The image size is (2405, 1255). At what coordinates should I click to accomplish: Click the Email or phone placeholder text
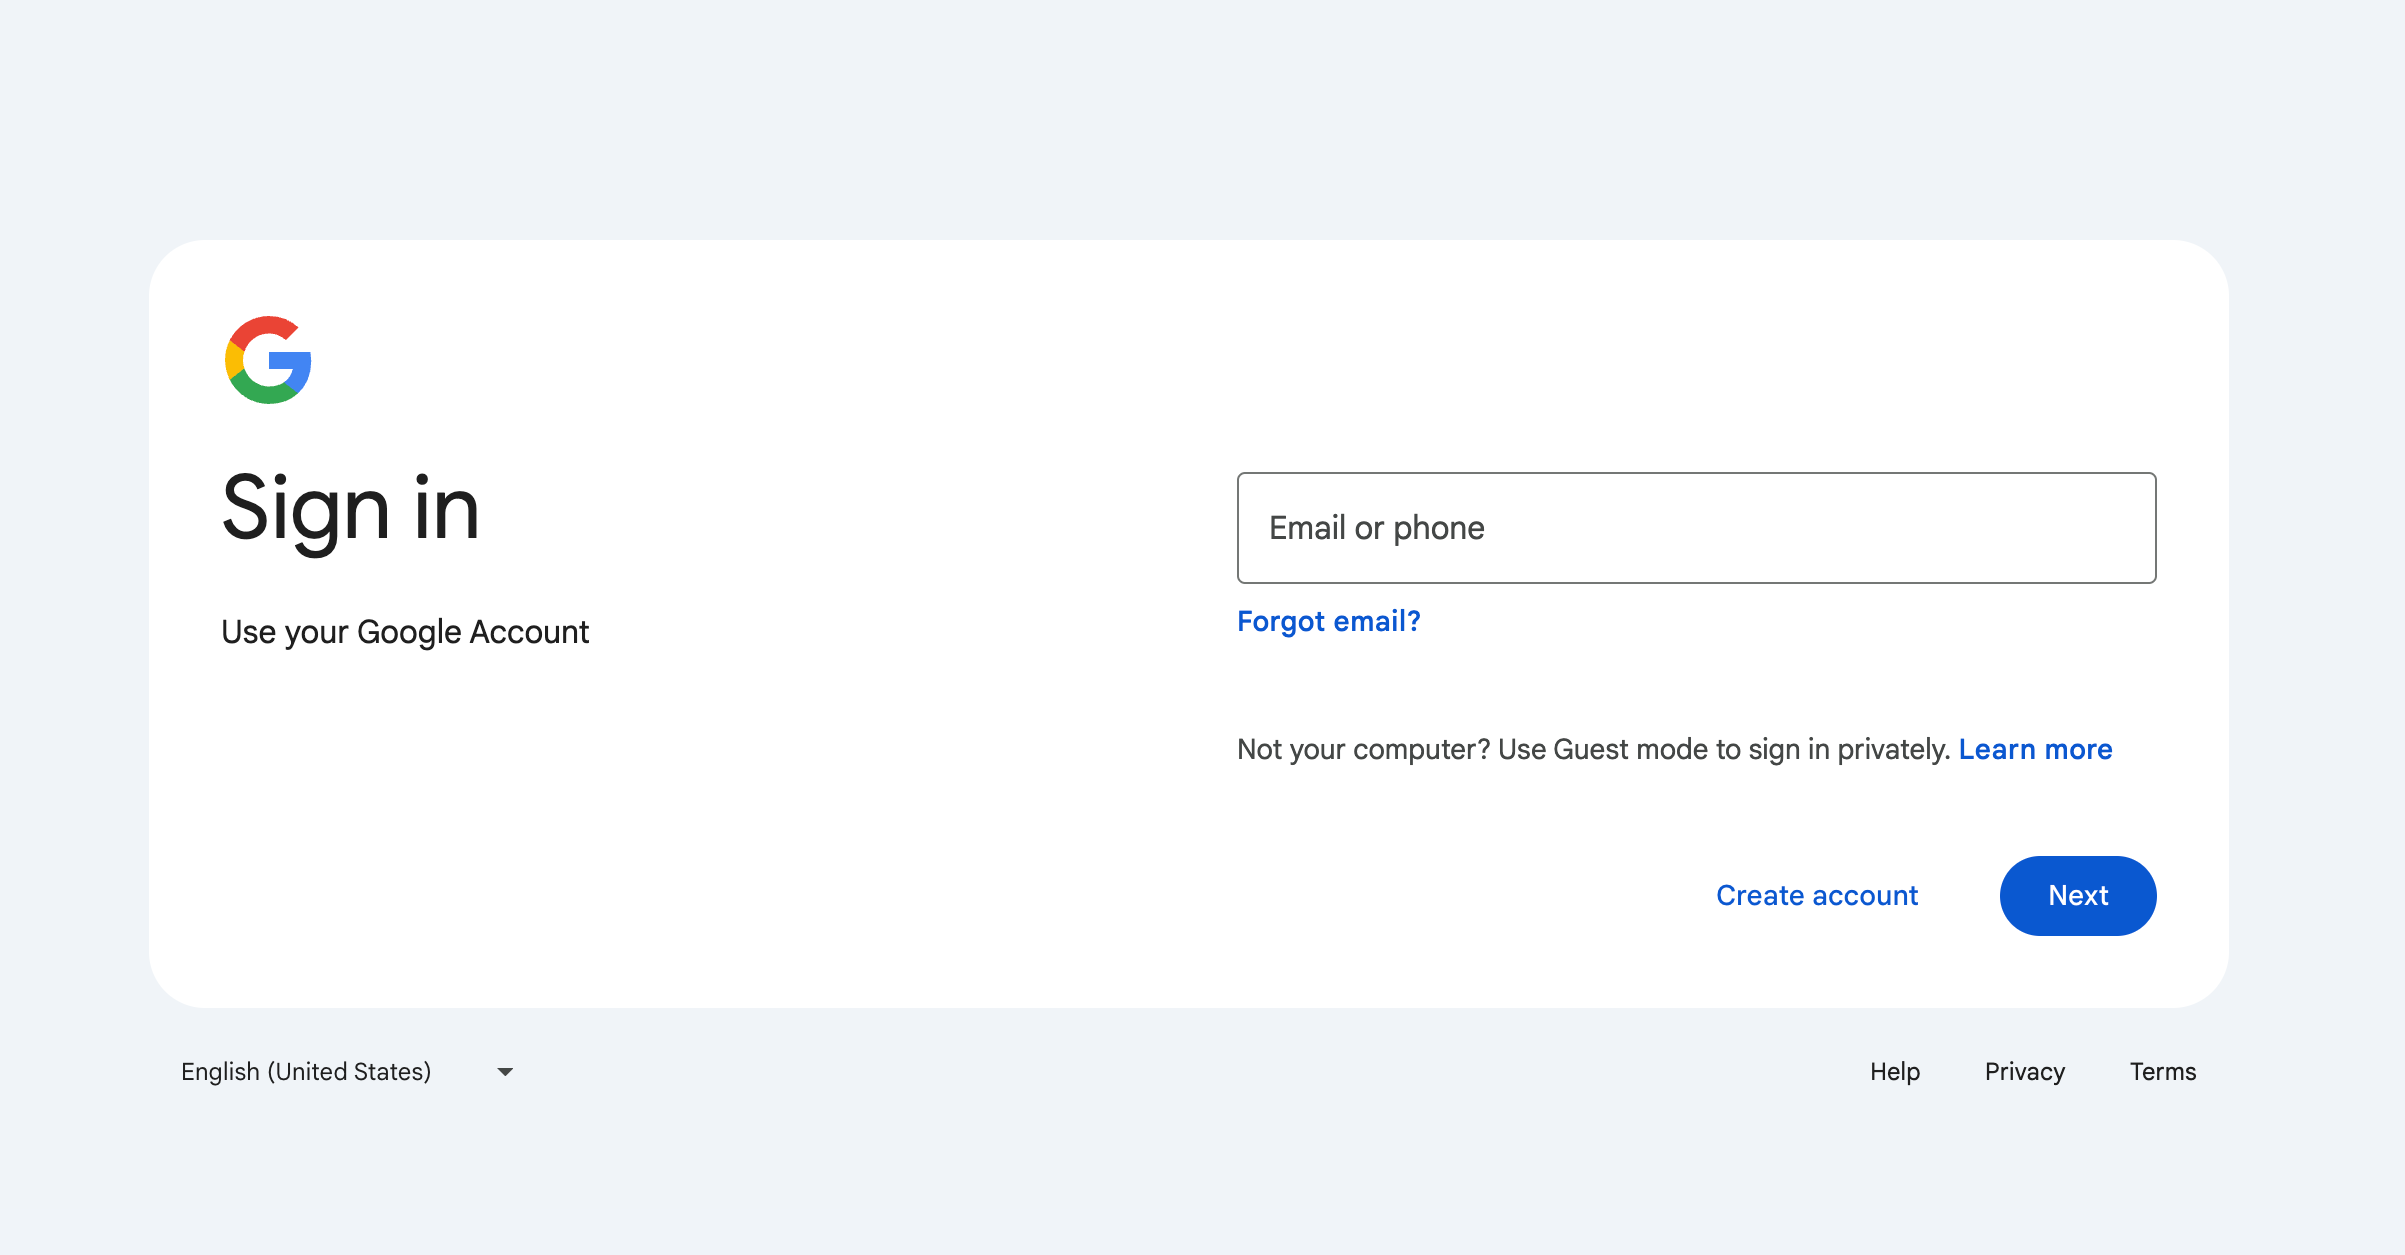click(1376, 528)
